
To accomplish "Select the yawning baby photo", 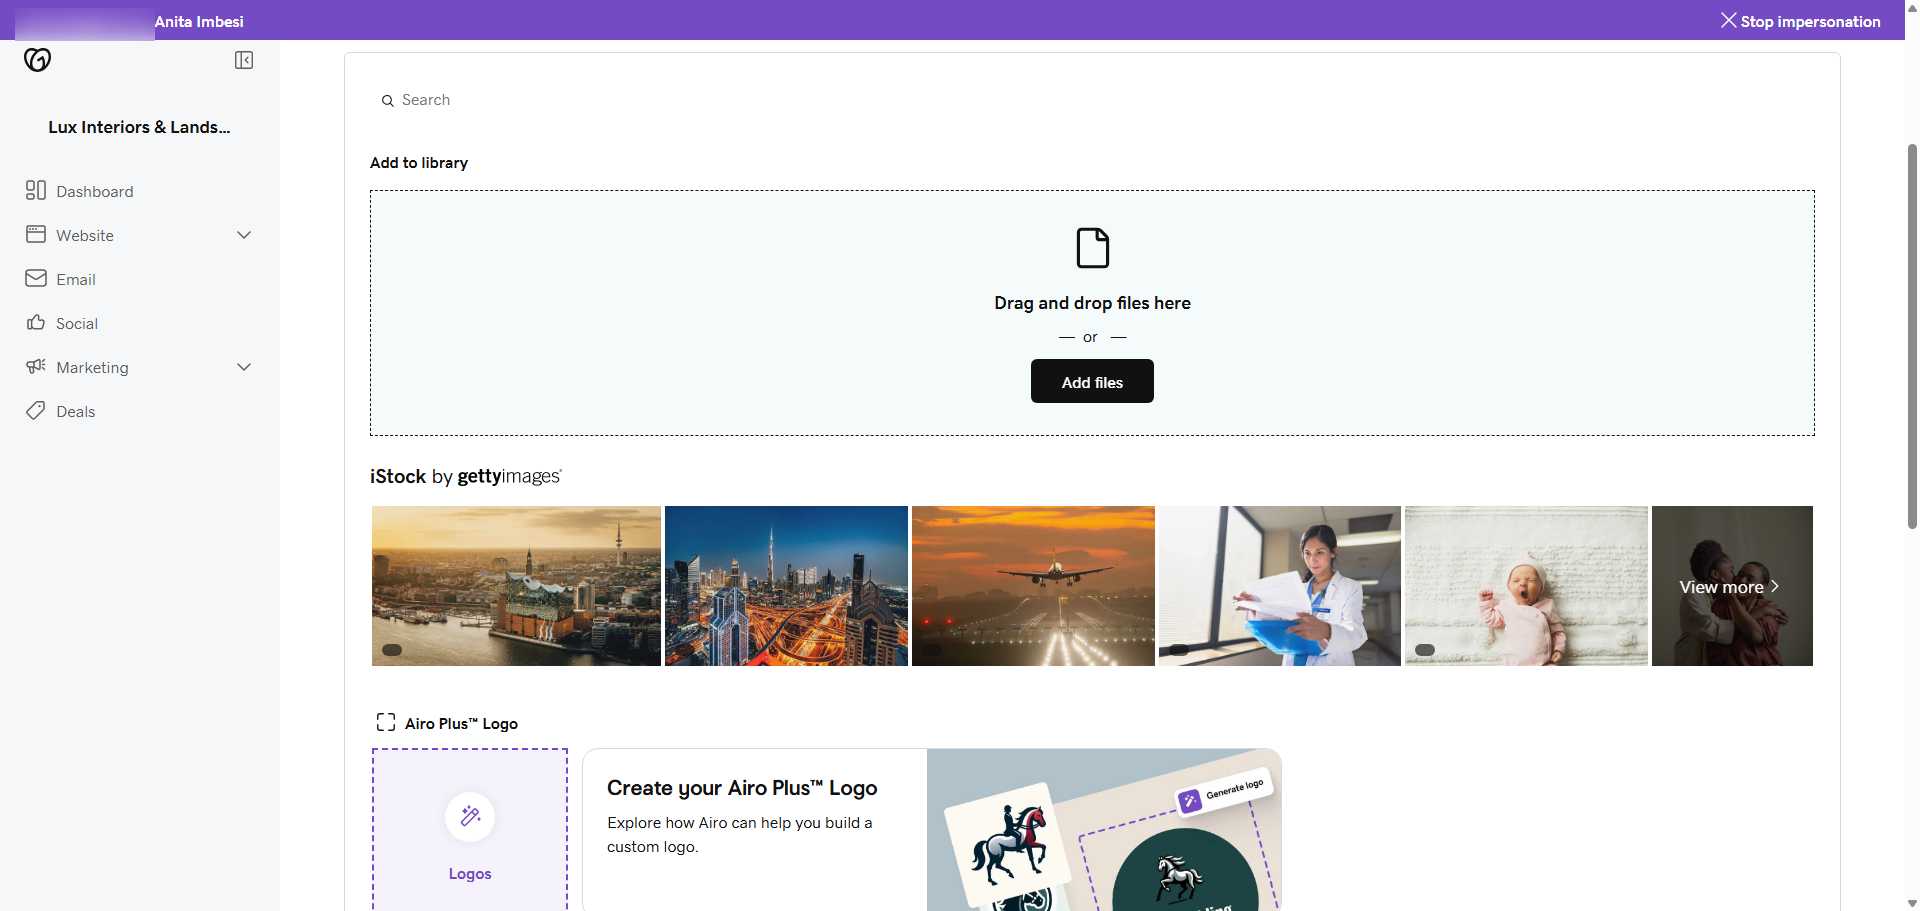I will coord(1526,586).
